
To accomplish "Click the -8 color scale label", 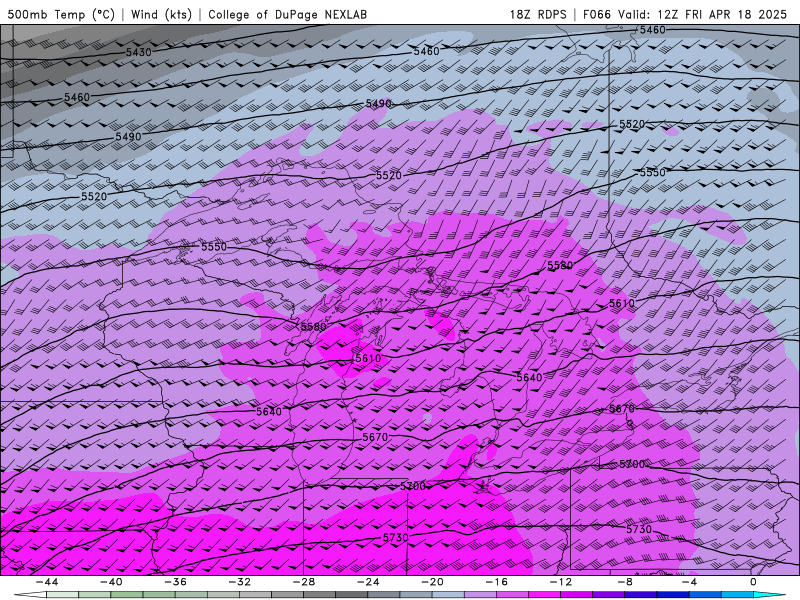I will pos(625,582).
